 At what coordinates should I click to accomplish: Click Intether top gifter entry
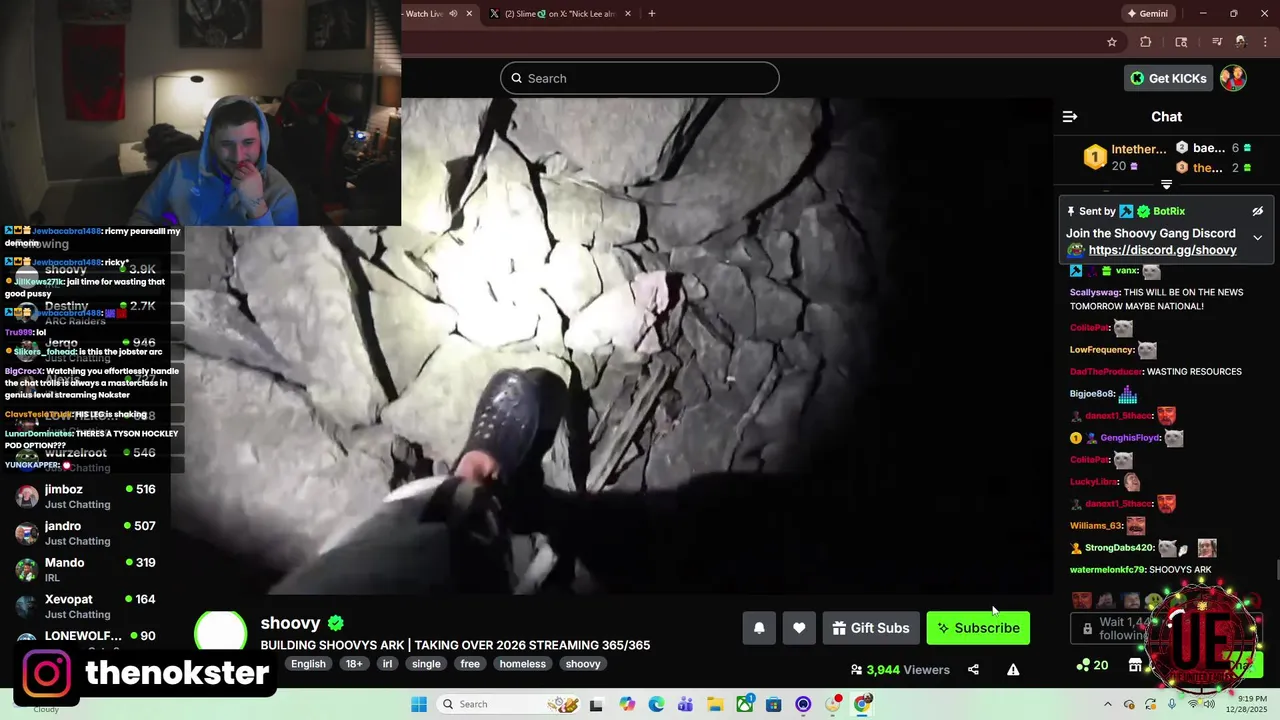[x=1125, y=157]
